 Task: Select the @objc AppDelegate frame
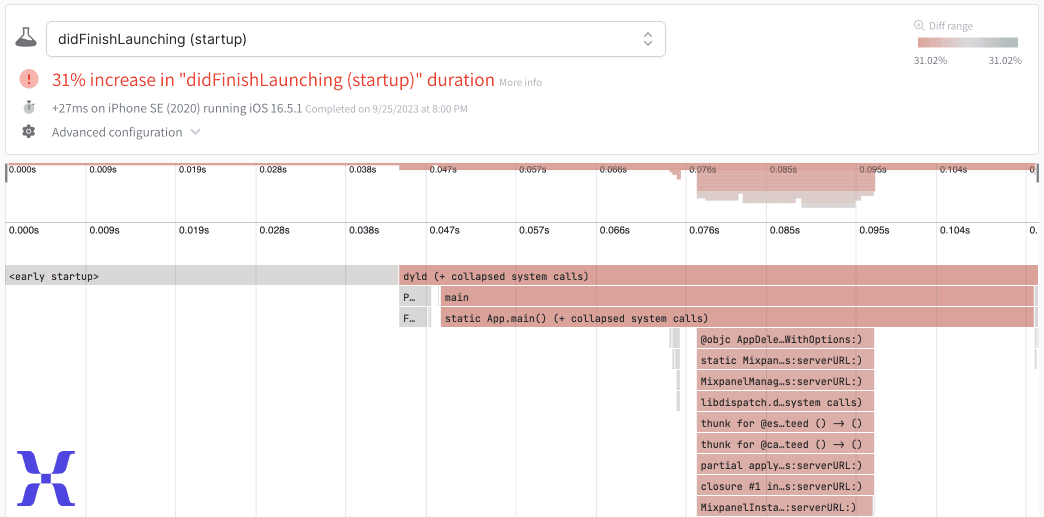(785, 339)
